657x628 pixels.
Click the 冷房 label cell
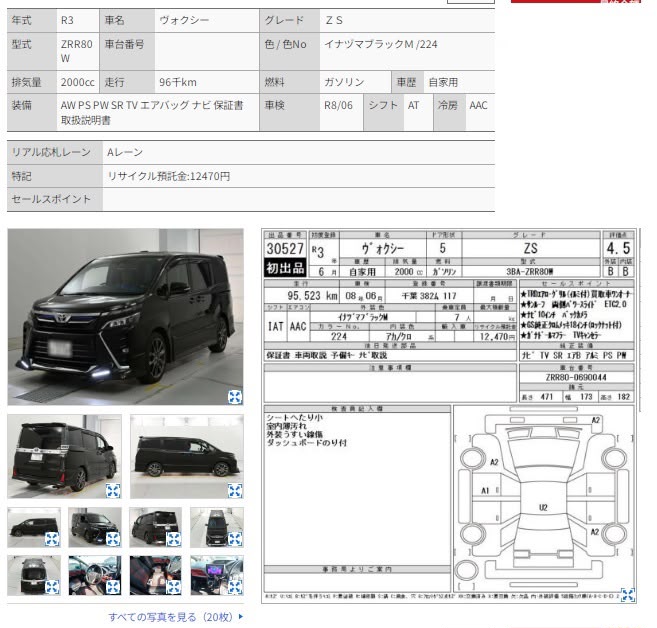click(x=449, y=113)
